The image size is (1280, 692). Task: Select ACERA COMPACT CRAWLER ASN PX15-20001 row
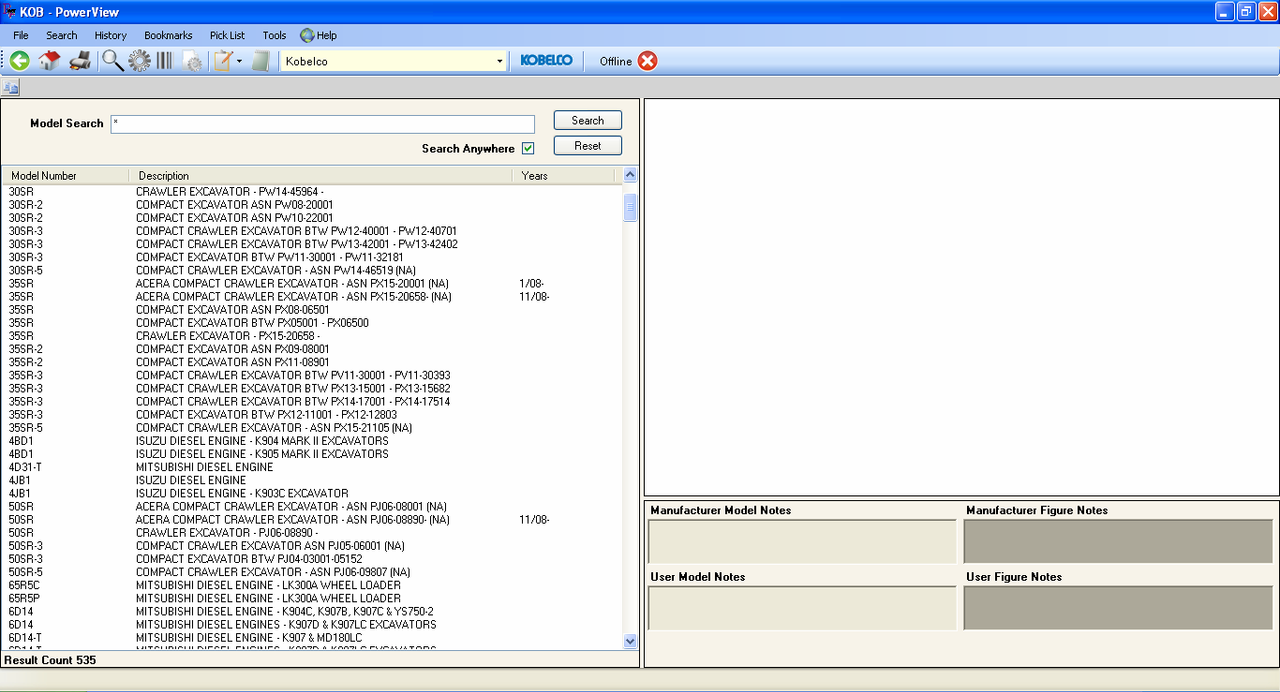coord(312,283)
